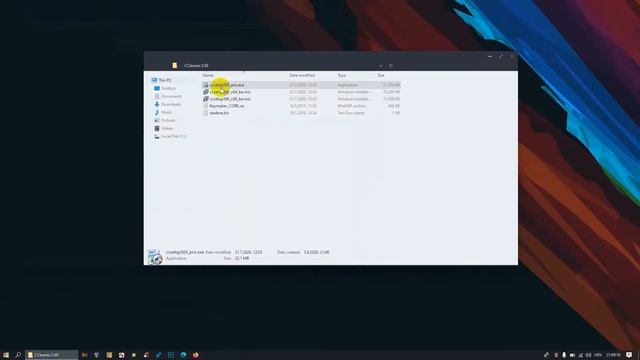The image size is (640, 360).
Task: Click the microphone icon in system tray
Action: [x=564, y=355]
